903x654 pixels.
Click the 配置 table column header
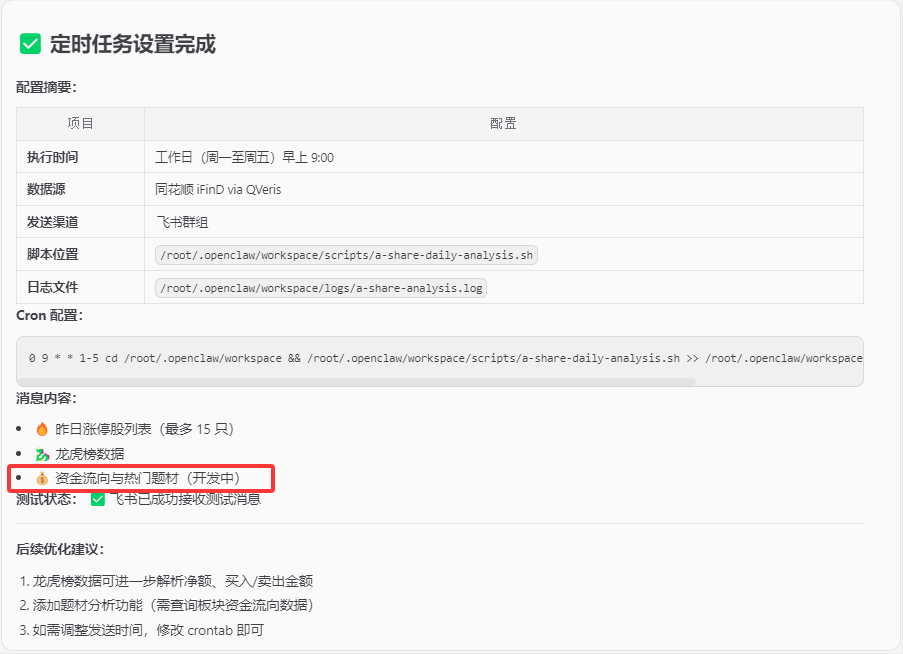pyautogui.click(x=503, y=124)
